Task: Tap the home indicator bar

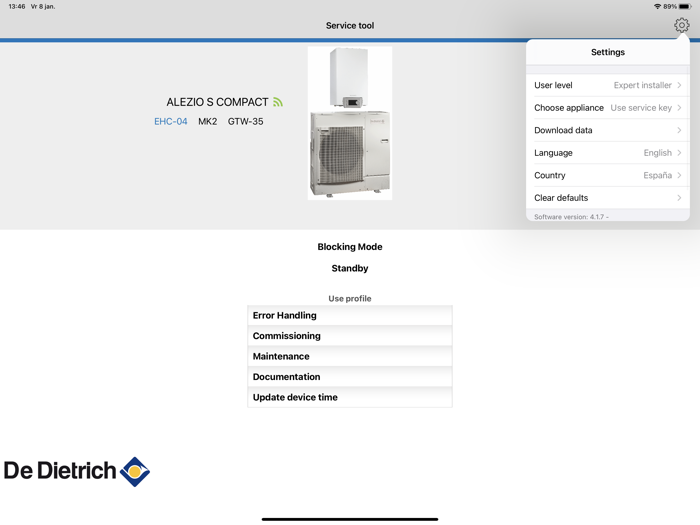Action: click(350, 519)
